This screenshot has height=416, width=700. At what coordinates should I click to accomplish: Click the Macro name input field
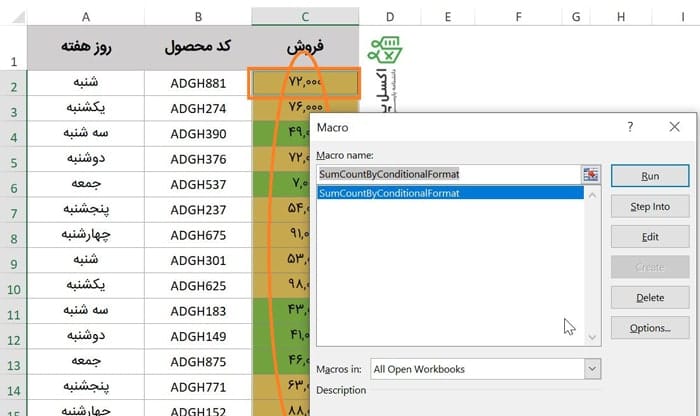(449, 174)
